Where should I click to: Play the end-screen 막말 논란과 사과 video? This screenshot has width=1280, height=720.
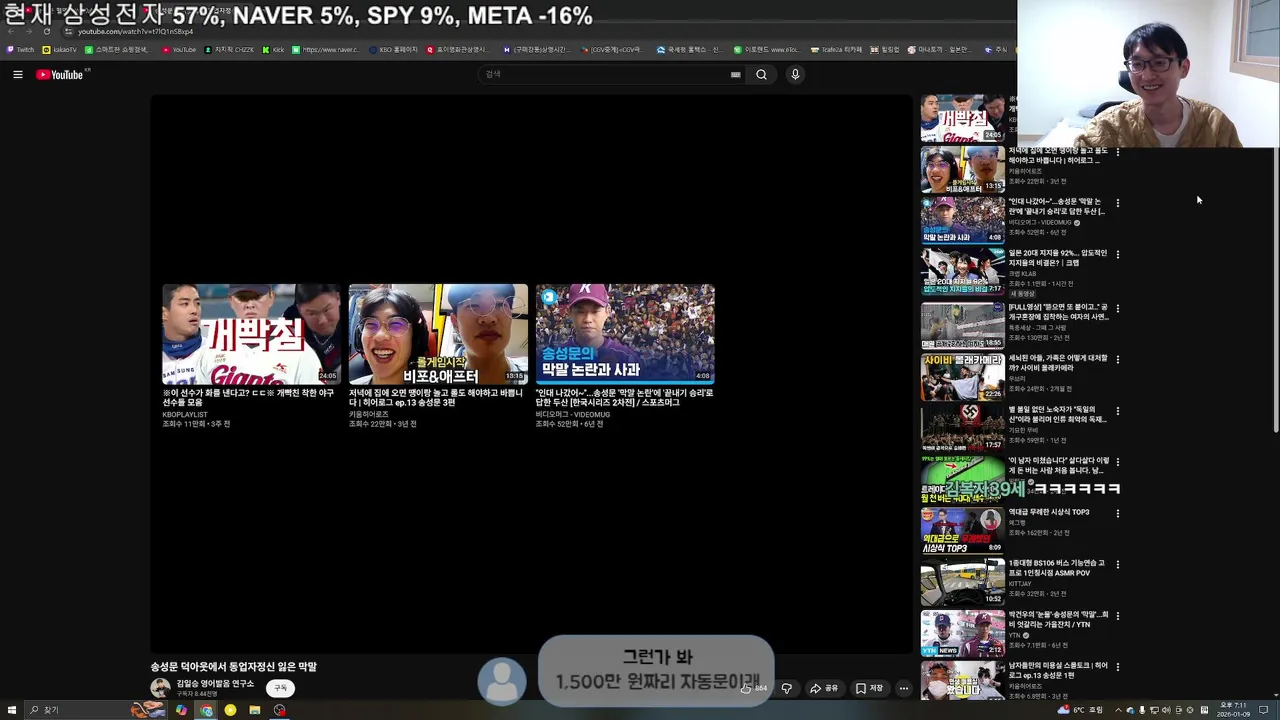[x=625, y=334]
